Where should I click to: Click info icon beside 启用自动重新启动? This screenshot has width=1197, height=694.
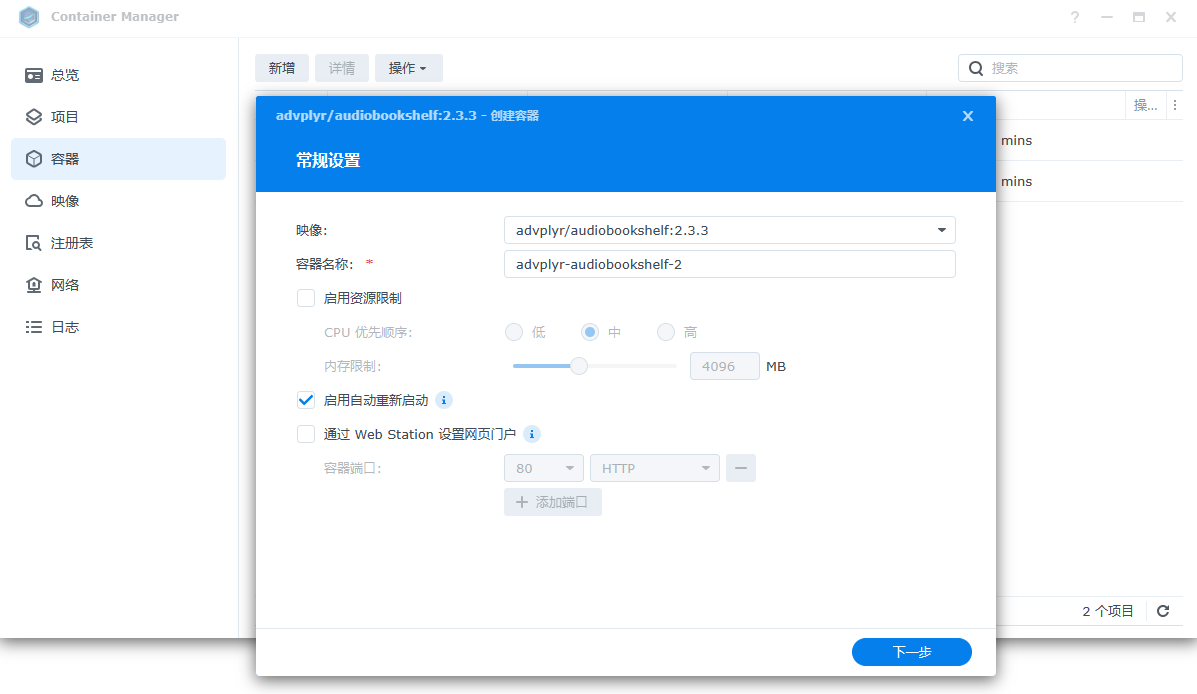pos(444,400)
